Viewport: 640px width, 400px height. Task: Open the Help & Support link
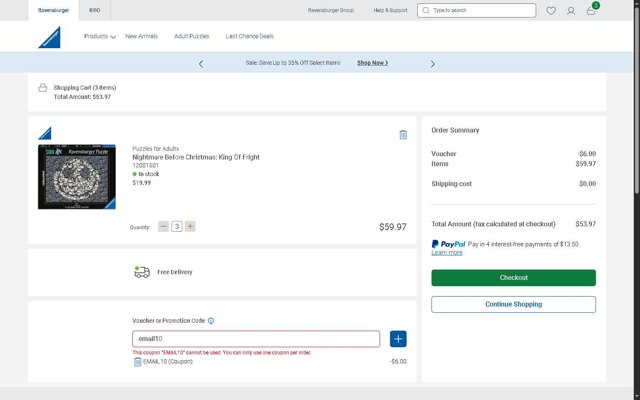pyautogui.click(x=390, y=11)
